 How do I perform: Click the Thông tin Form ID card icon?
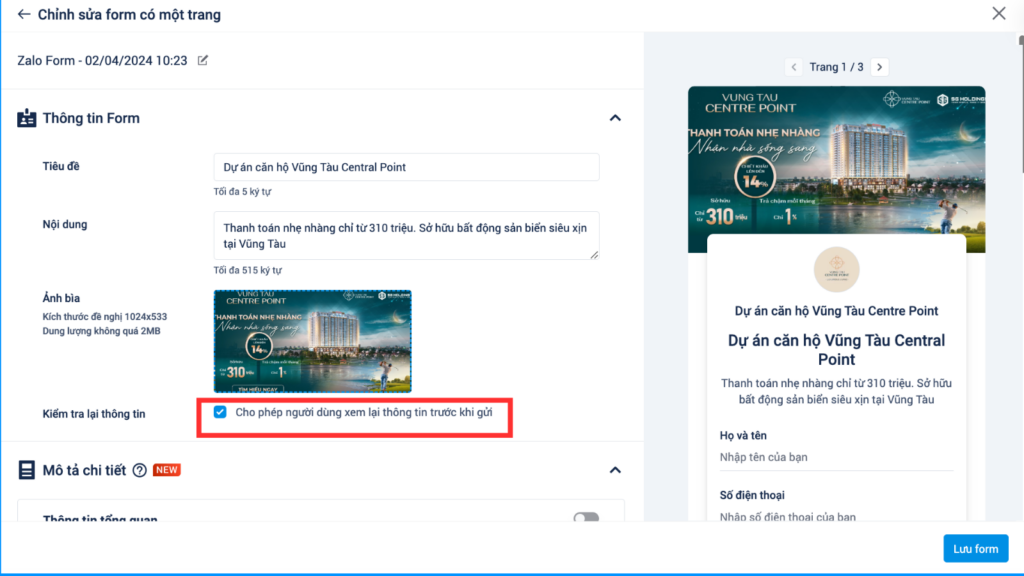click(x=27, y=118)
